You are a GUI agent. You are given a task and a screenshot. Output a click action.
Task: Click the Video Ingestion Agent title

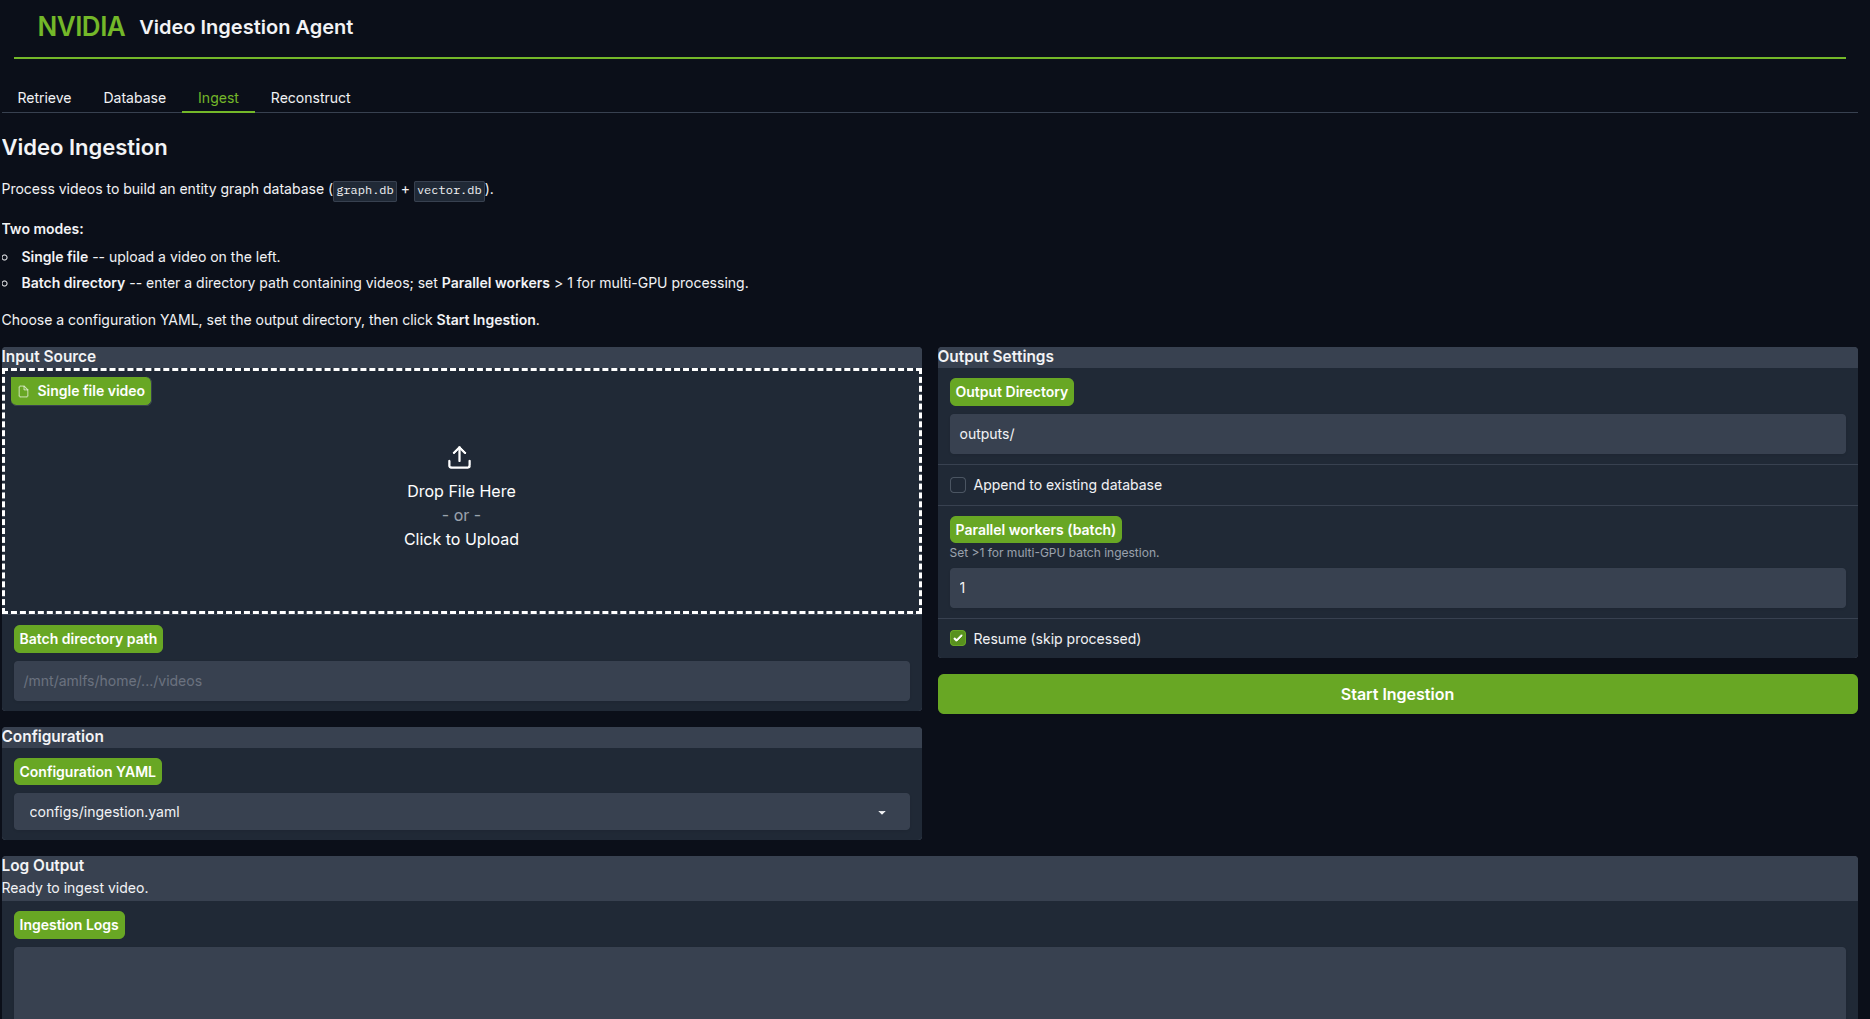(246, 27)
